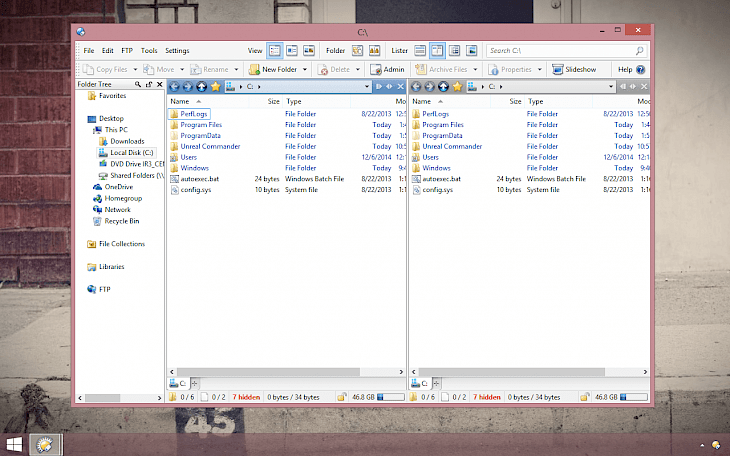Go forward in the left pane

coord(187,86)
